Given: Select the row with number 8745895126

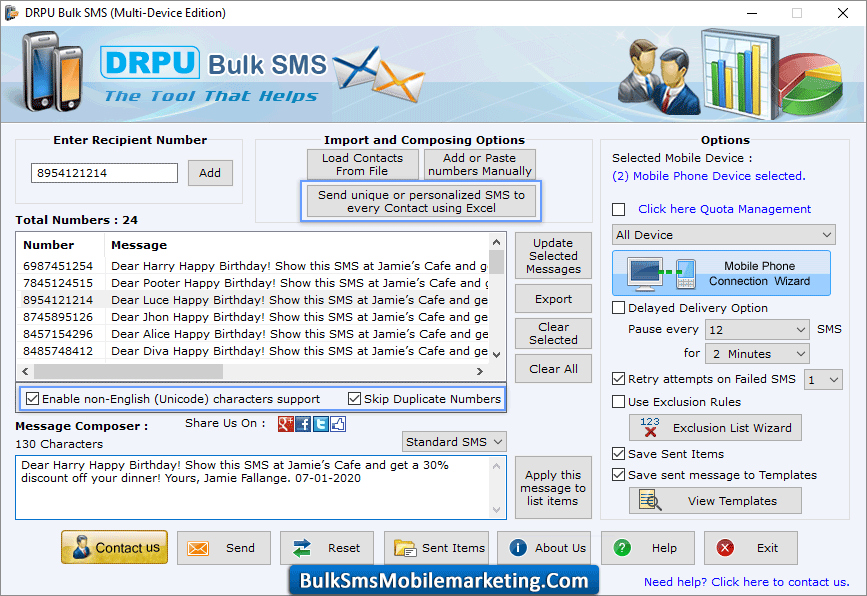Looking at the screenshot, I should tap(253, 317).
